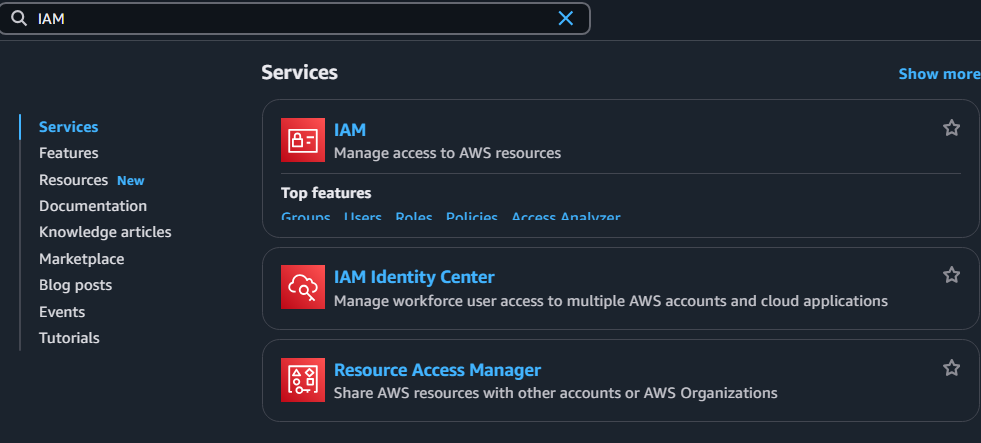Select Features in the left sidebar
The width and height of the screenshot is (981, 443).
pyautogui.click(x=68, y=153)
